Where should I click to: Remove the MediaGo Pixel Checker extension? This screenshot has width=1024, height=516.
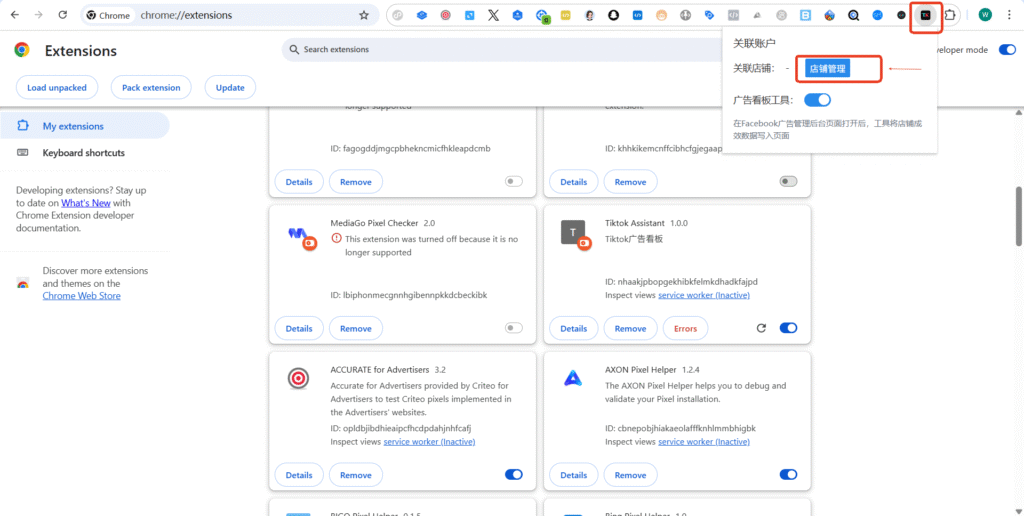(x=356, y=329)
